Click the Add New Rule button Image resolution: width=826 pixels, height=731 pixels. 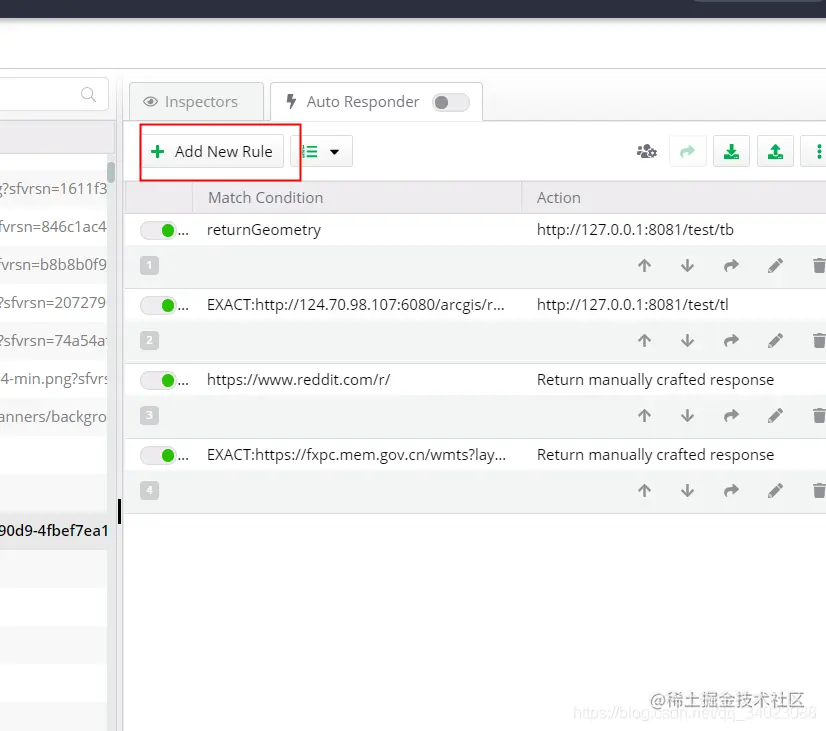coord(213,152)
